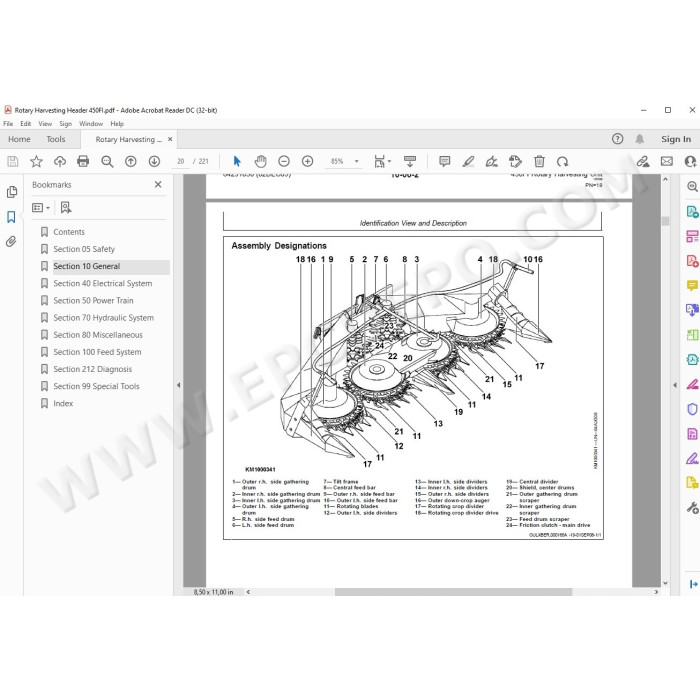Open notifications bell

pos(640,139)
